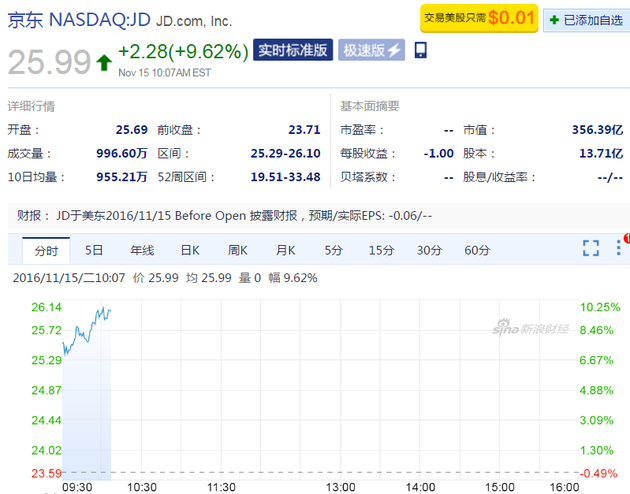Click the earnings per share value -1.00

[438, 153]
